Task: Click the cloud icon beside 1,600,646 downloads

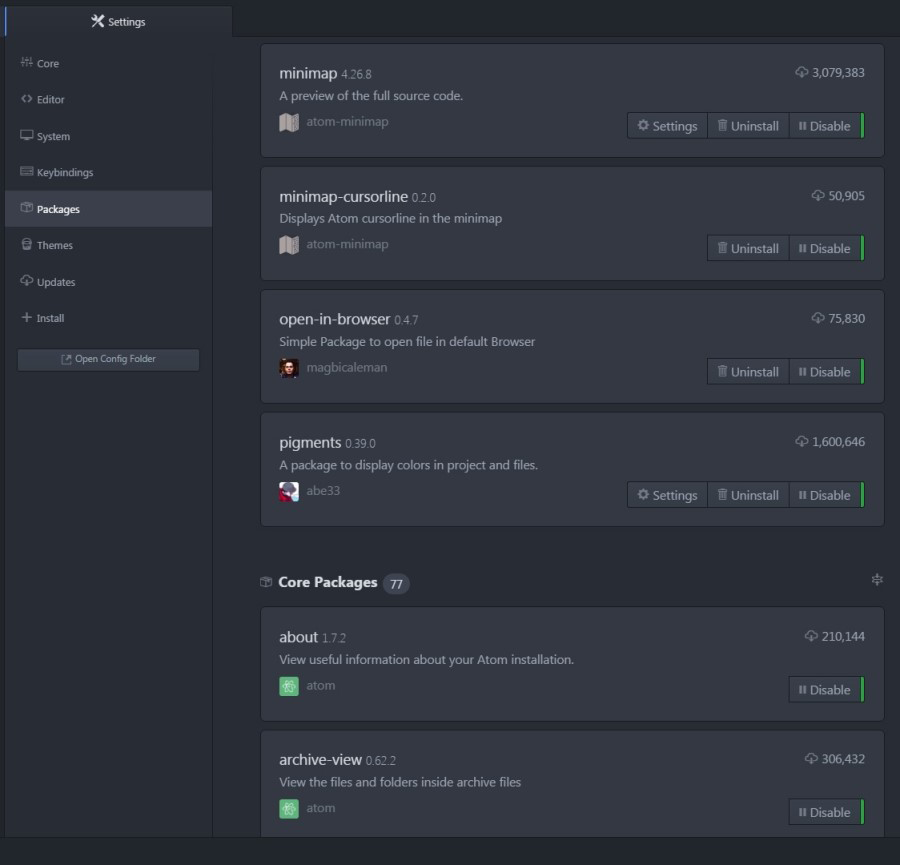Action: tap(801, 441)
